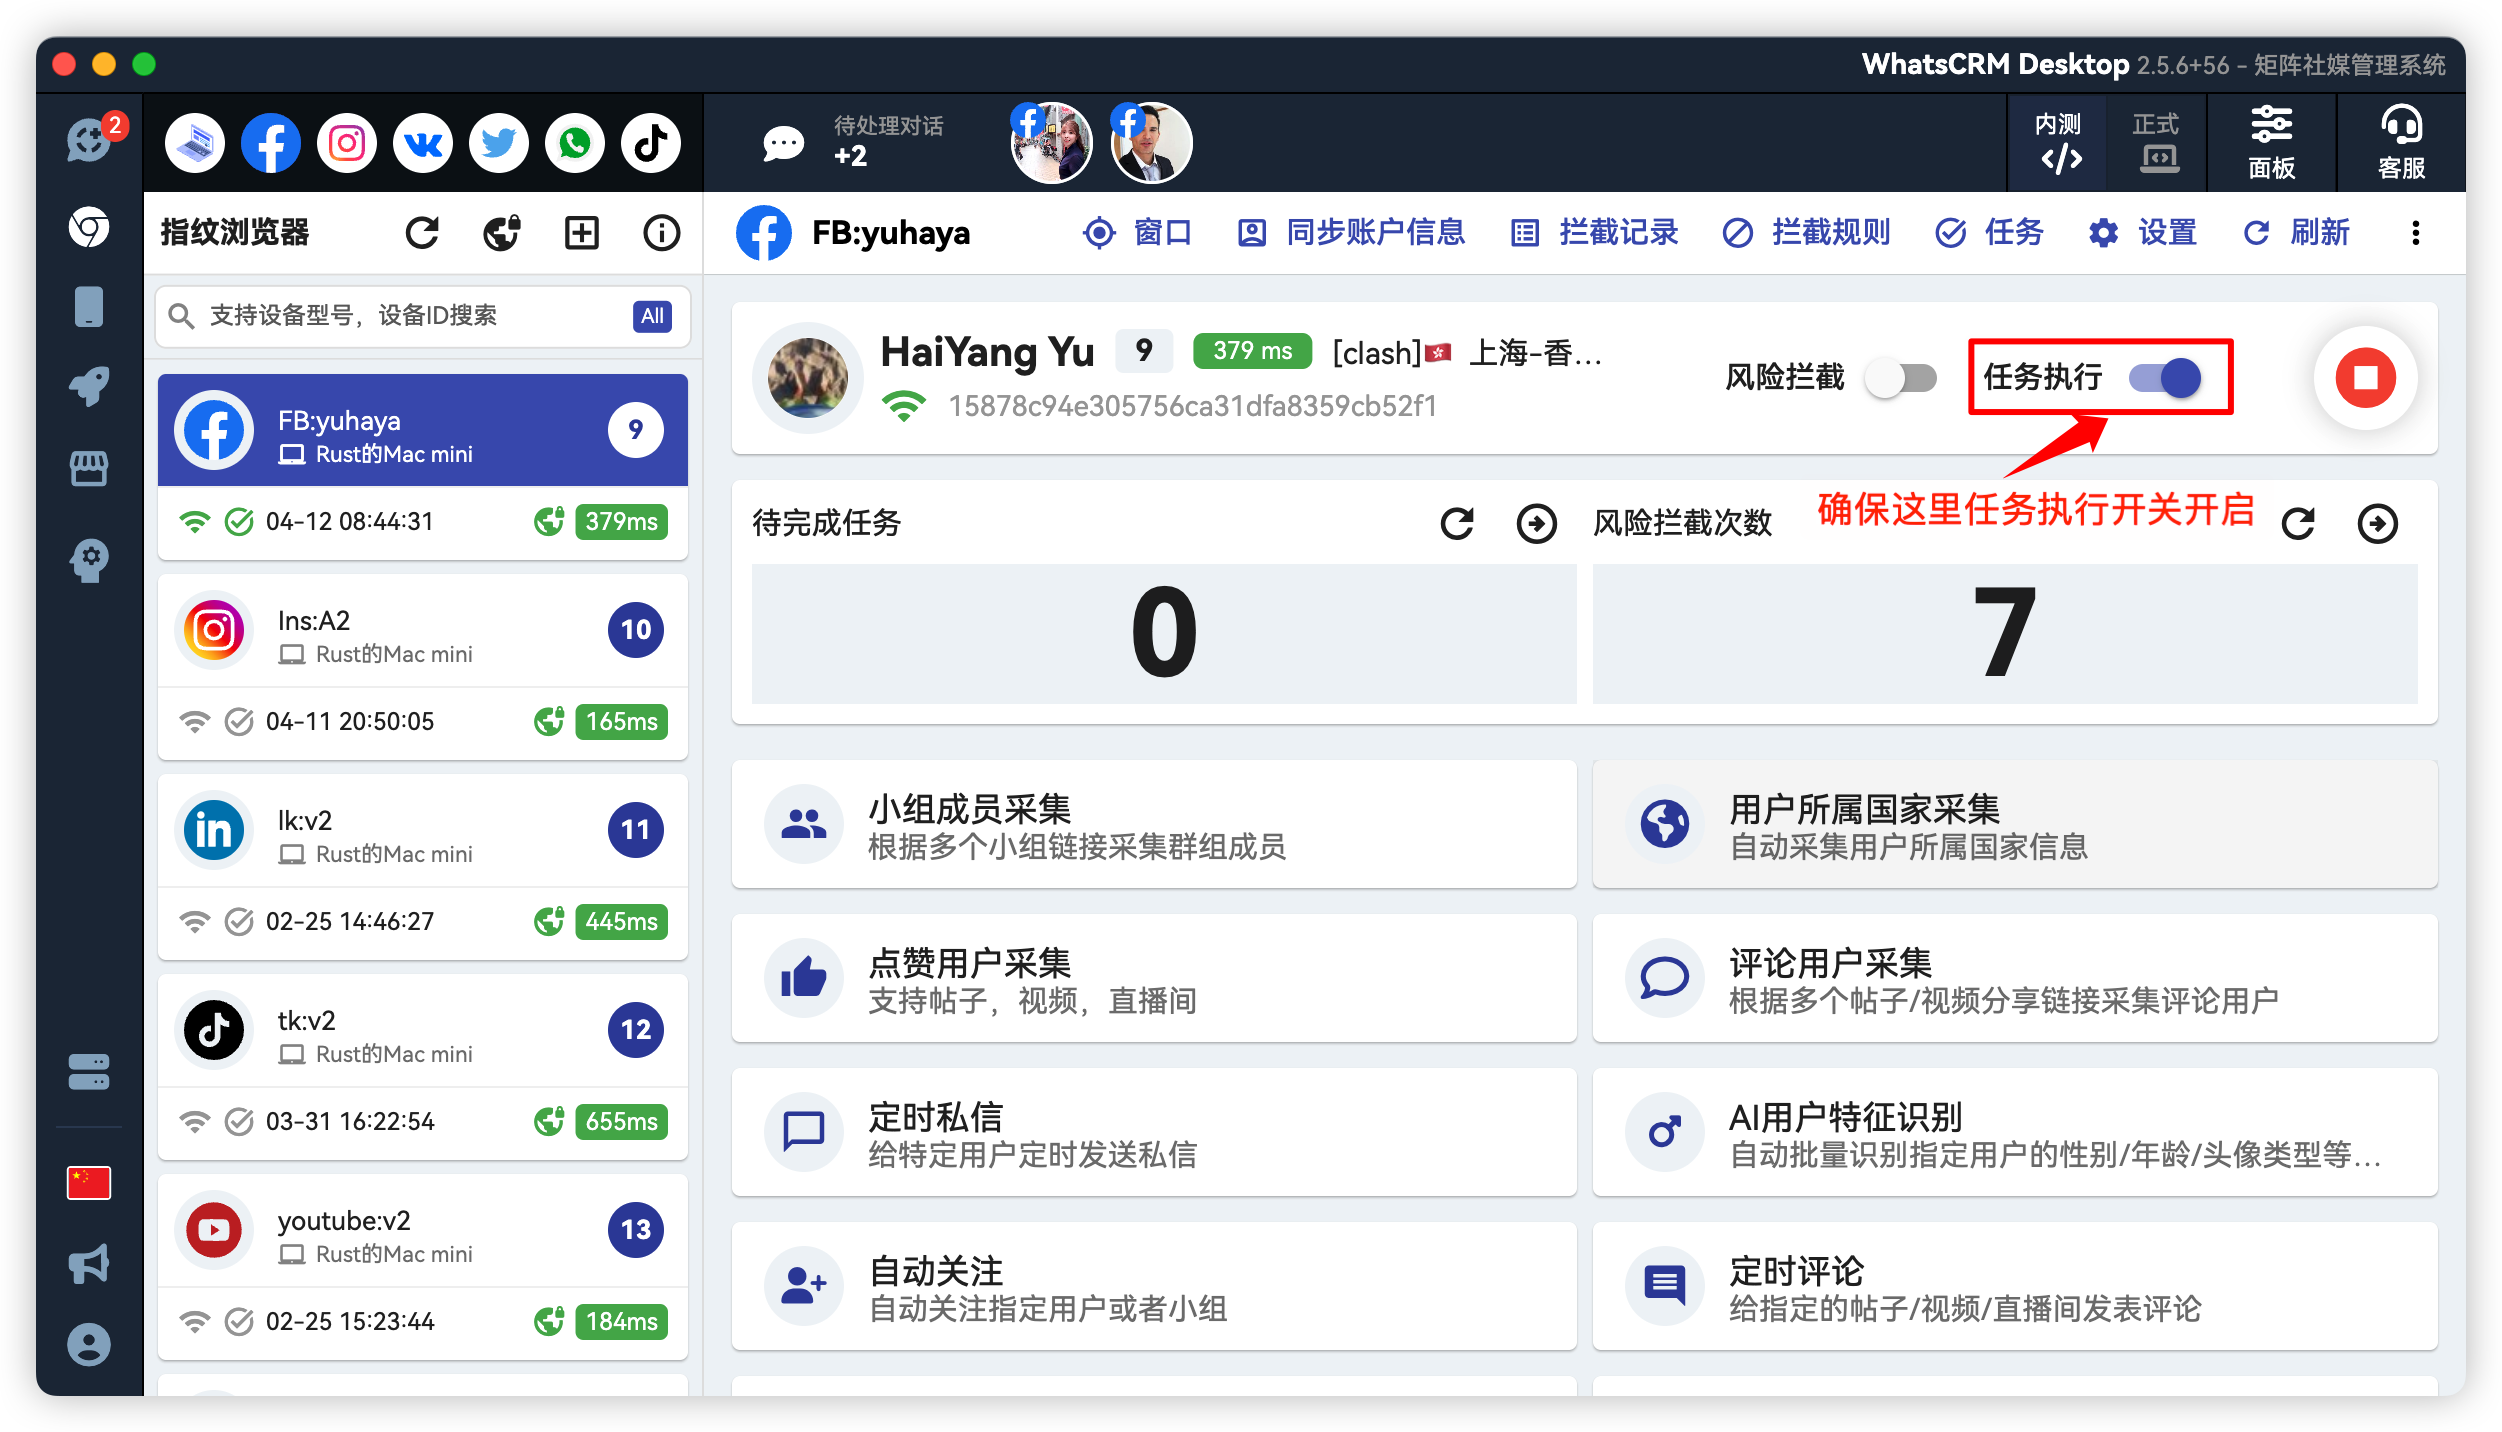Screen dimensions: 2502x1432
Task: Open 待完成任务 details arrow
Action: (x=1536, y=523)
